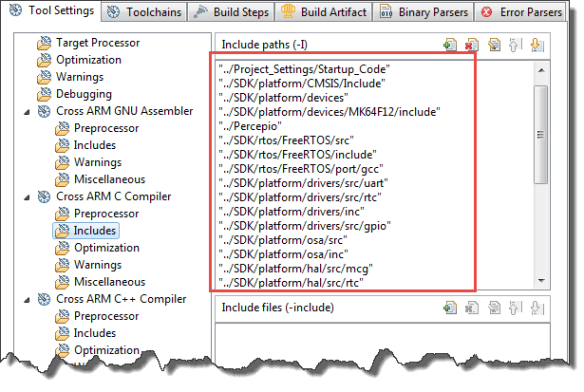
Task: Select the drivers/src/rtc path entry
Action: point(300,197)
